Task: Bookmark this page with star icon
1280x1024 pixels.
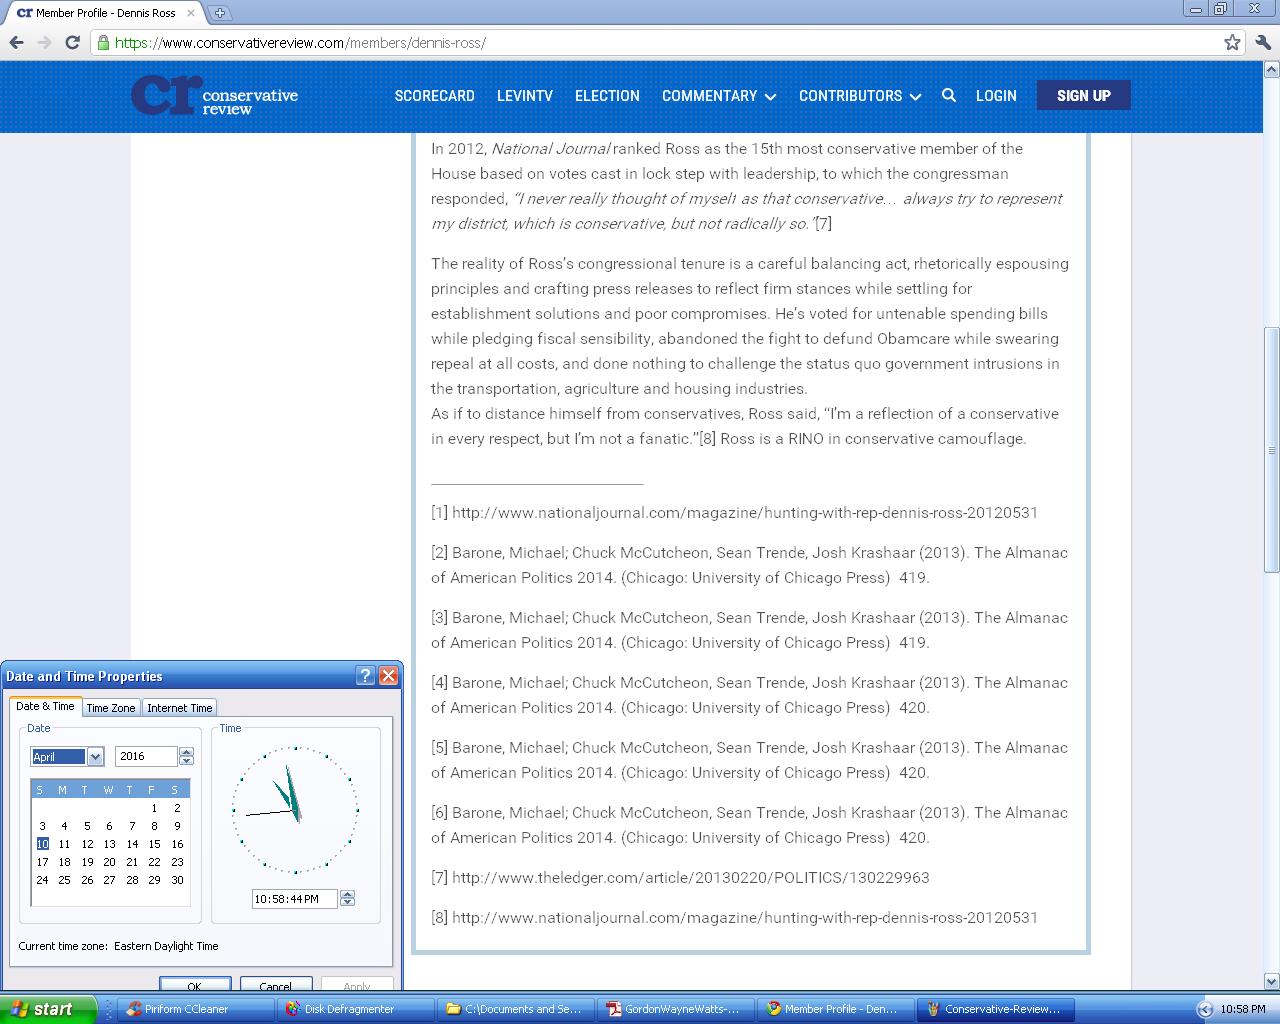Action: click(1232, 42)
